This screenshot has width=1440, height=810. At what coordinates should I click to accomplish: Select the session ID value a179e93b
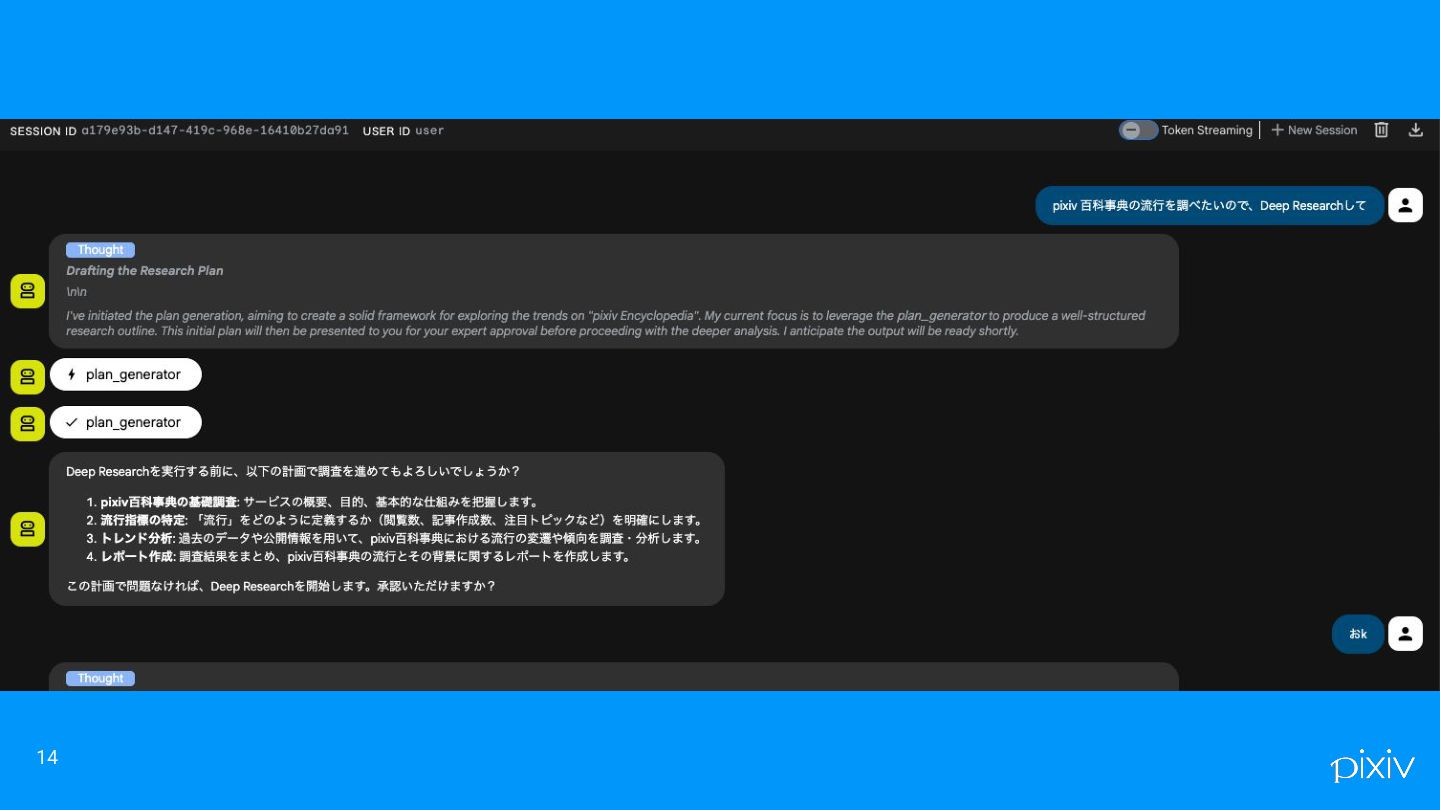coord(215,130)
